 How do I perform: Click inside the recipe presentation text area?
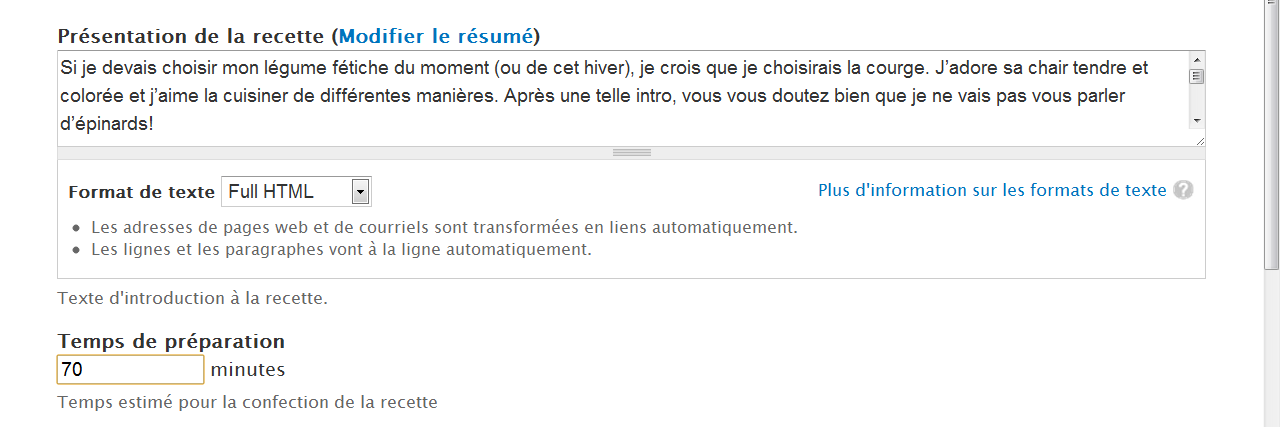[x=620, y=98]
